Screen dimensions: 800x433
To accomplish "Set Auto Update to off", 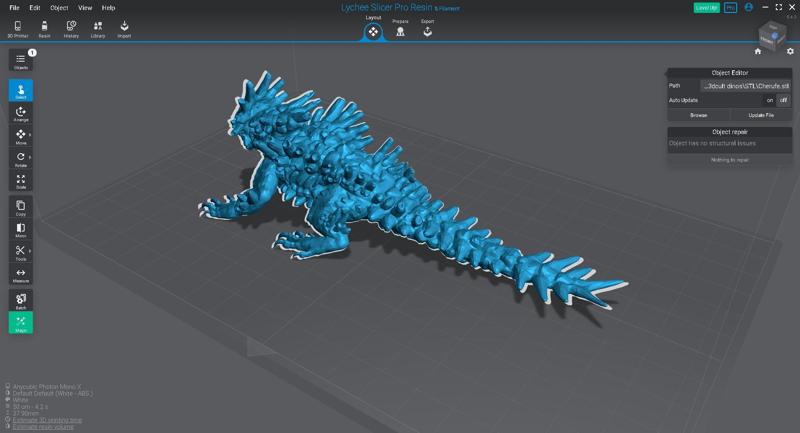I will pyautogui.click(x=783, y=100).
